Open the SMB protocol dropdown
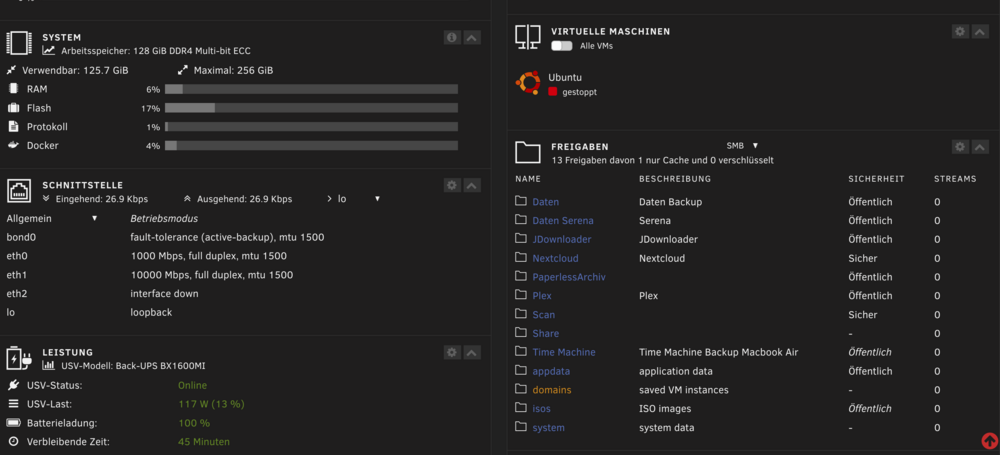The width and height of the screenshot is (1000, 455). coord(742,145)
